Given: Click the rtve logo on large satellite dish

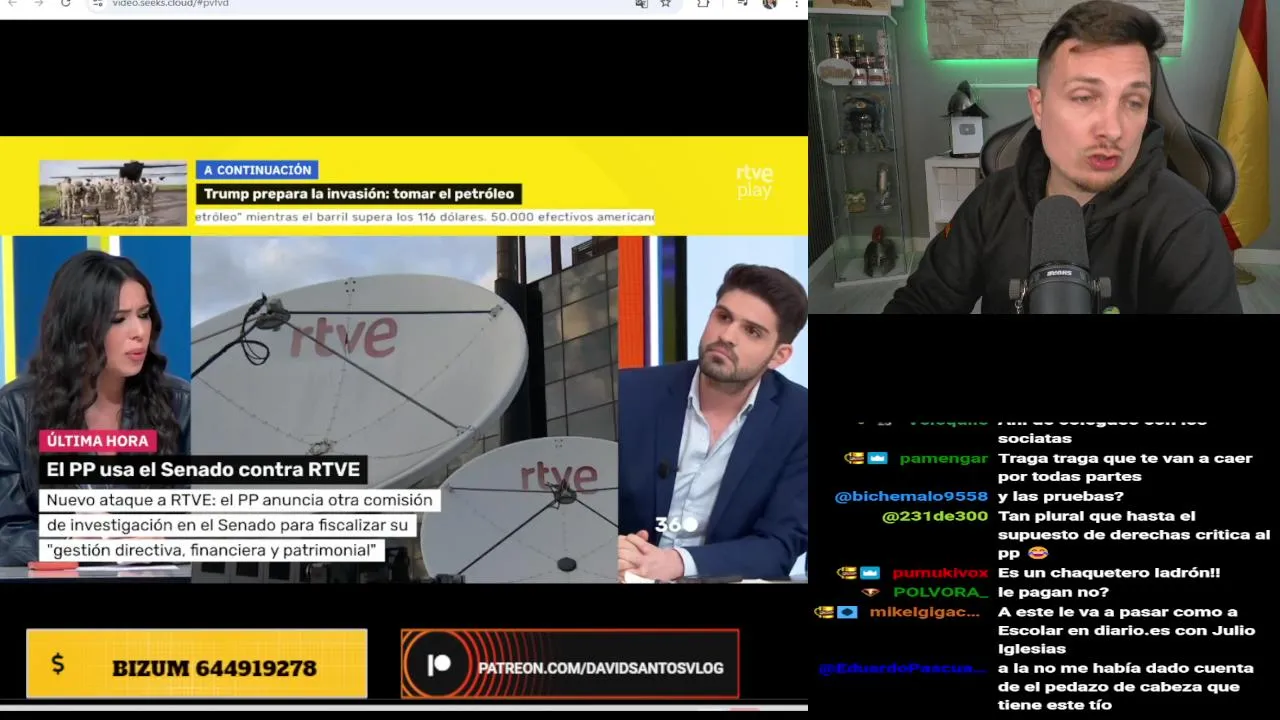Looking at the screenshot, I should pos(344,338).
